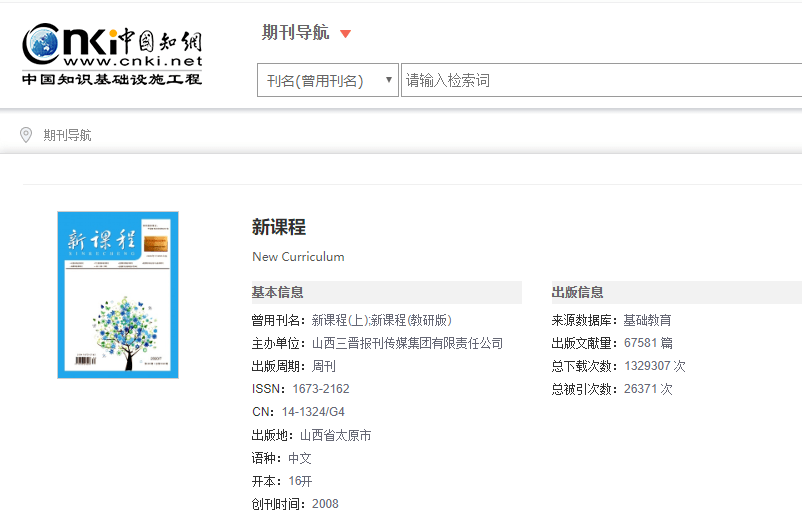The image size is (802, 515).
Task: Open the 刊名(曾用刊名) search field dropdown
Action: (x=328, y=80)
